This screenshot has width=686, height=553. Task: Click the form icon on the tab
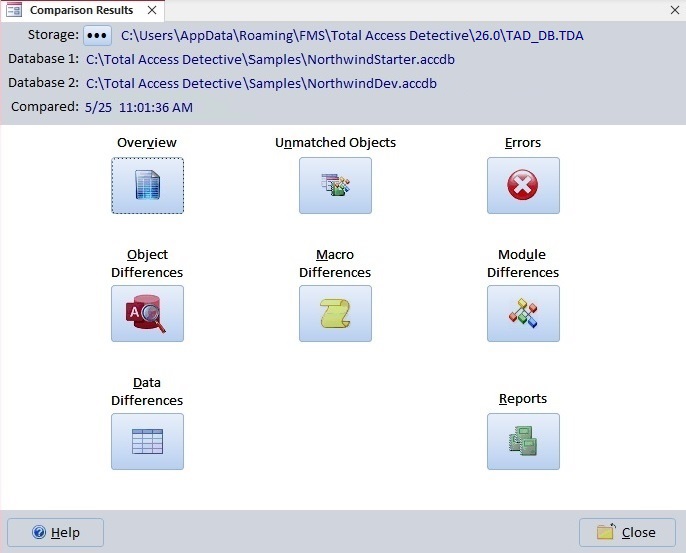point(14,10)
